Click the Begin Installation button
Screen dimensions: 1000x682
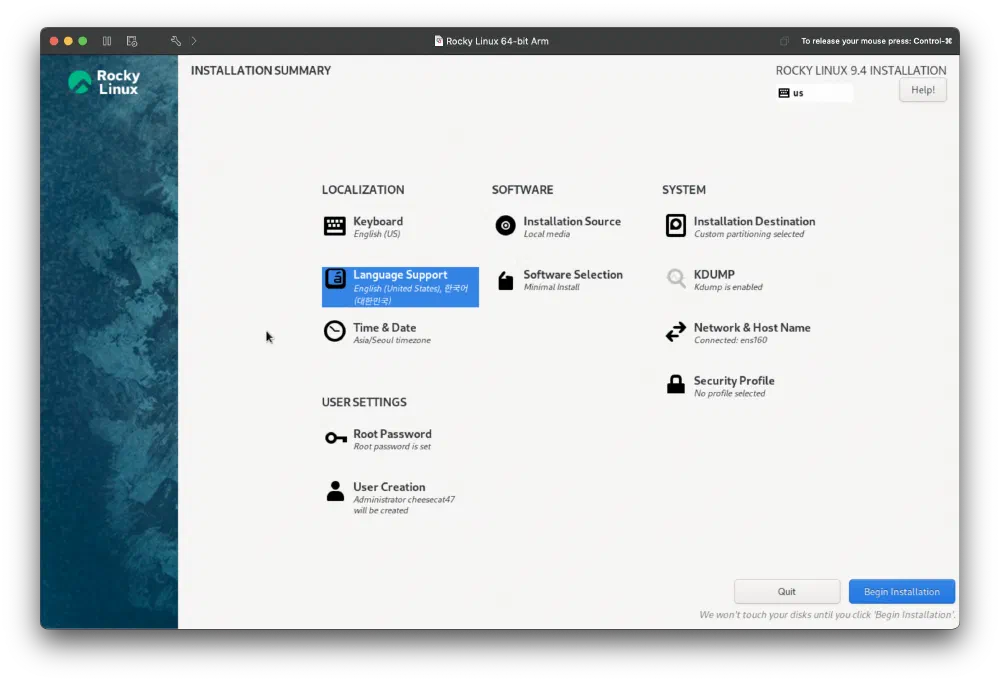(901, 591)
